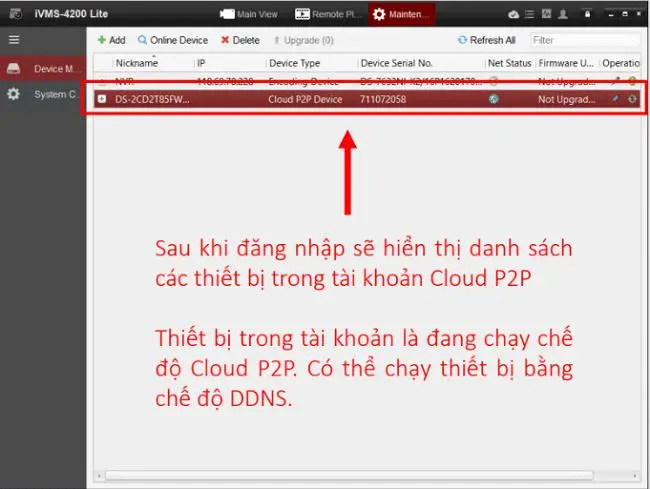Click the Upgrade (0) button
Screen dimensions: 650x489
303,40
